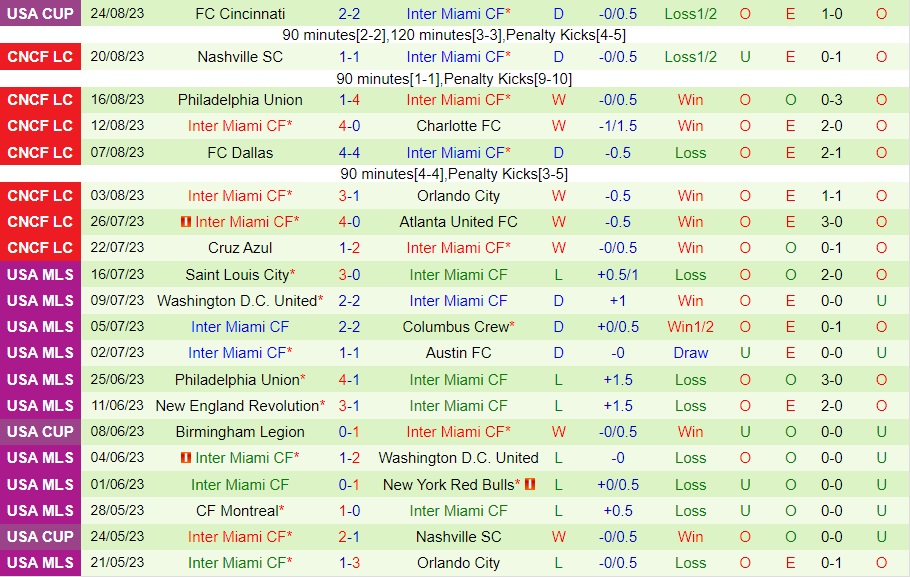The width and height of the screenshot is (910, 577).
Task: Click red card icon beside Inter Miami 04/06/23
Action: [x=186, y=457]
